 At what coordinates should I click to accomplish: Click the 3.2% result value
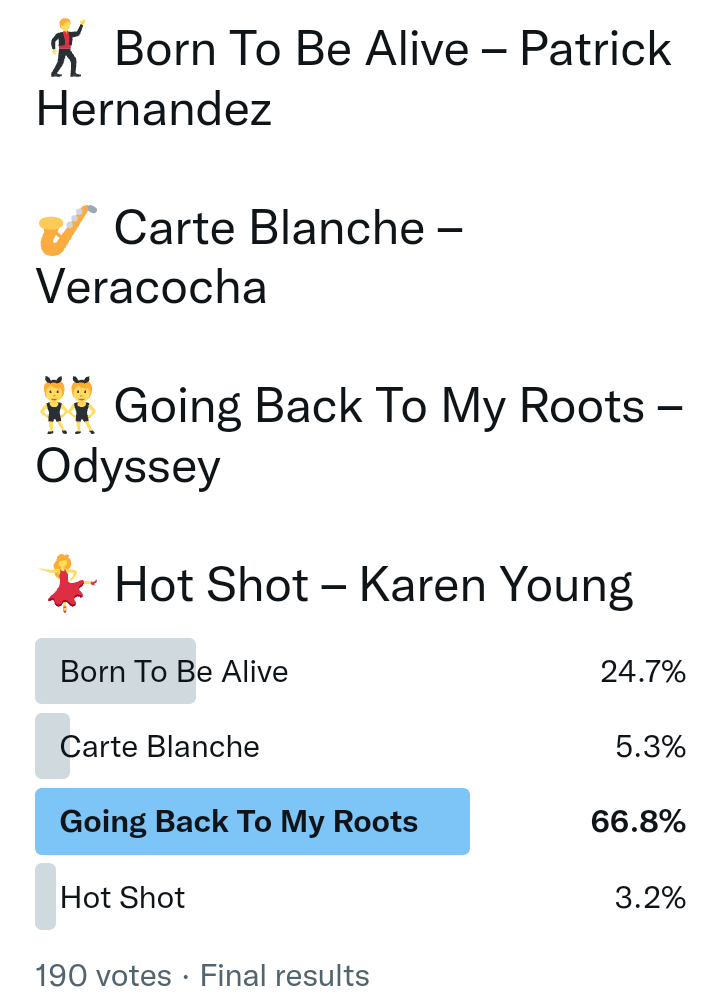(650, 897)
